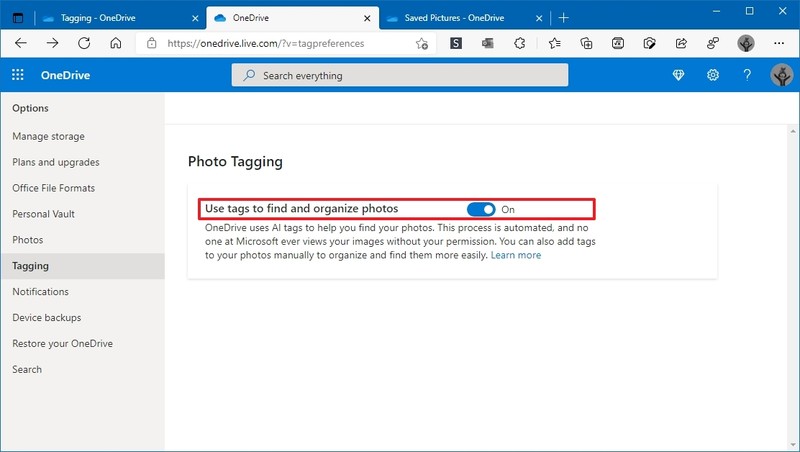Image resolution: width=800 pixels, height=452 pixels.
Task: Open Search options in sidebar
Action: [27, 369]
